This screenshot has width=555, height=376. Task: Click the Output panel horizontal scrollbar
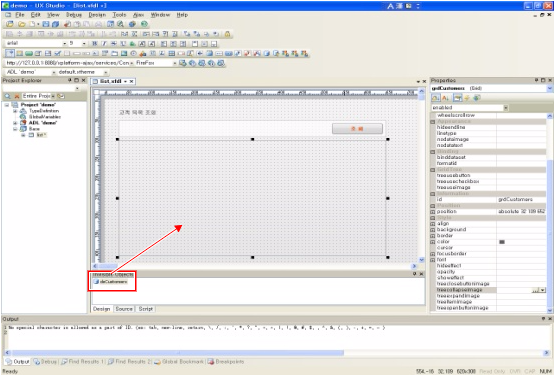[x=178, y=353]
